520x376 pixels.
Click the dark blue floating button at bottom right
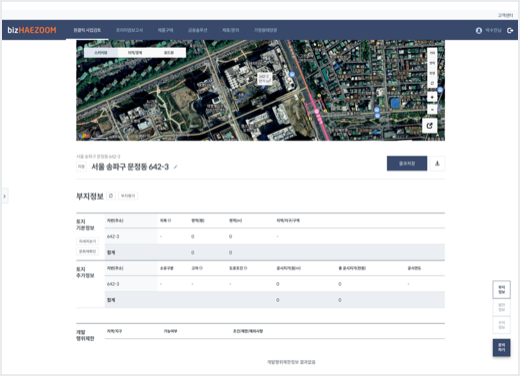[501, 347]
